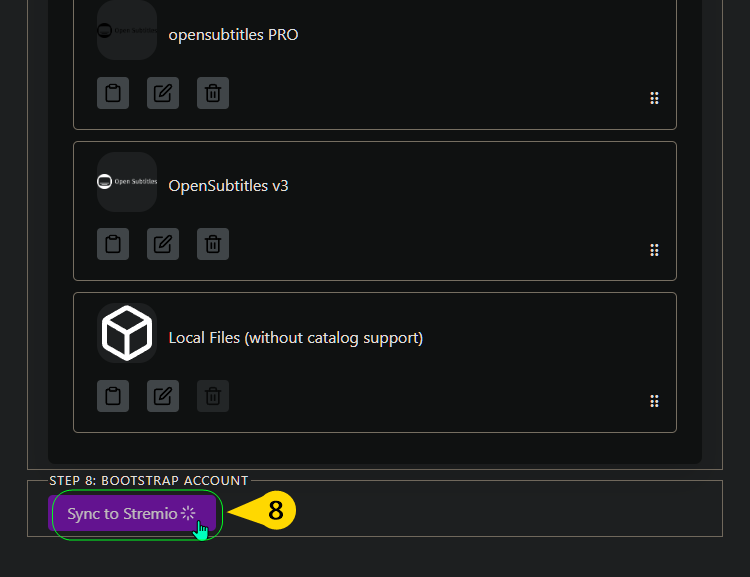Copy the opensubtitles PRO addon URL
The height and width of the screenshot is (577, 750).
tap(113, 93)
